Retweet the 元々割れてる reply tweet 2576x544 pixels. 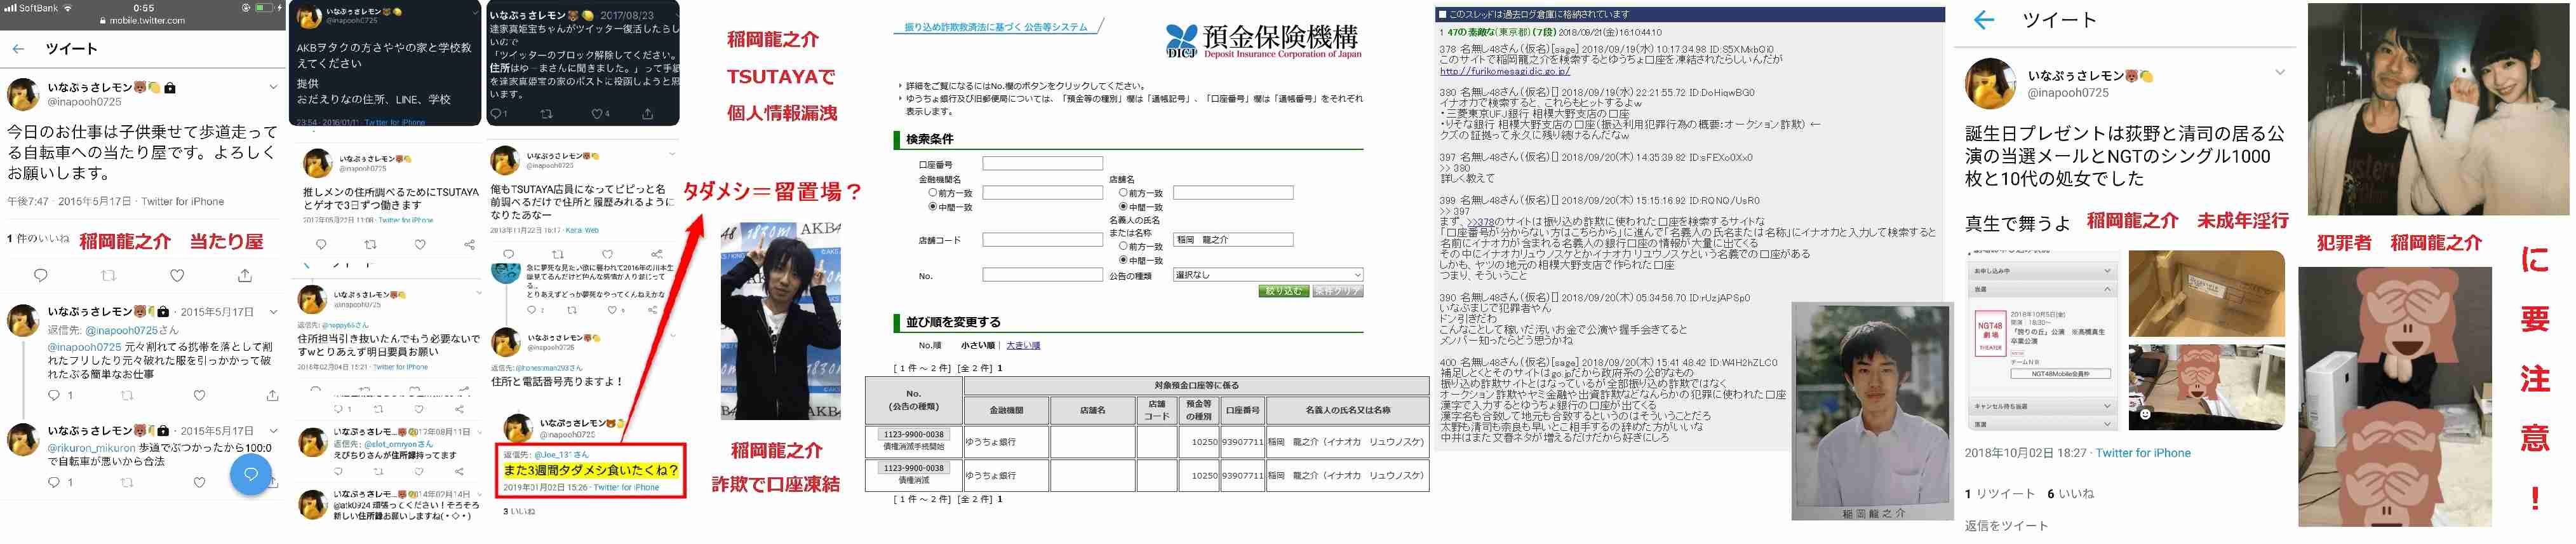click(x=127, y=396)
